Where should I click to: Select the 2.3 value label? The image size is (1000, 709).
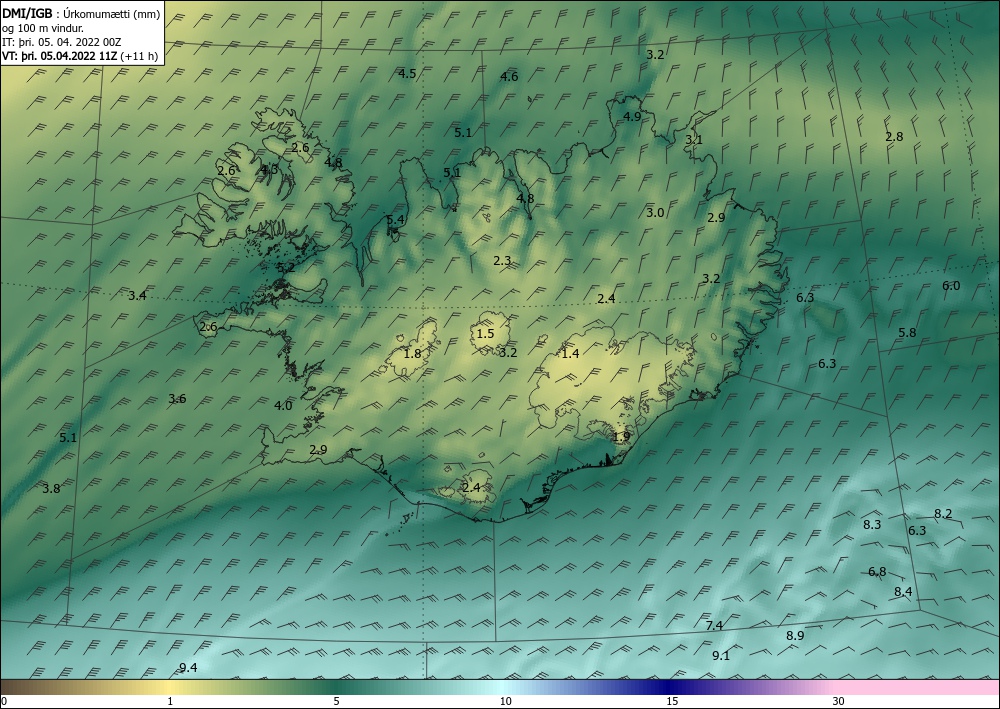[x=502, y=260]
